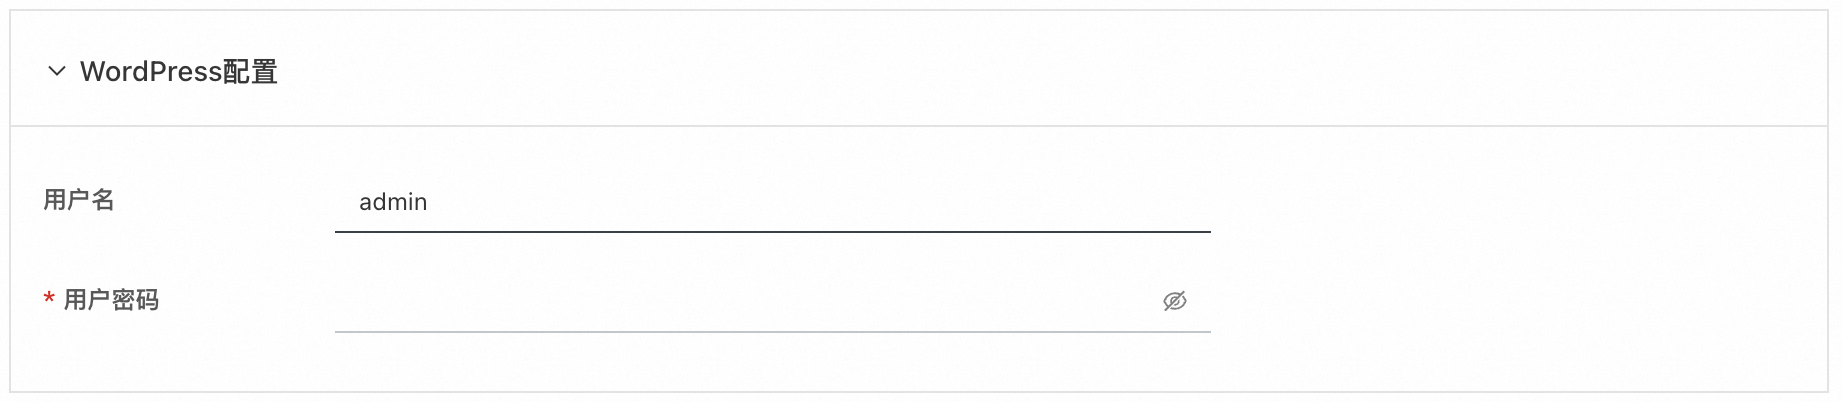Click the WordPress配置 header title
Screen dimensions: 1842x402
[179, 72]
